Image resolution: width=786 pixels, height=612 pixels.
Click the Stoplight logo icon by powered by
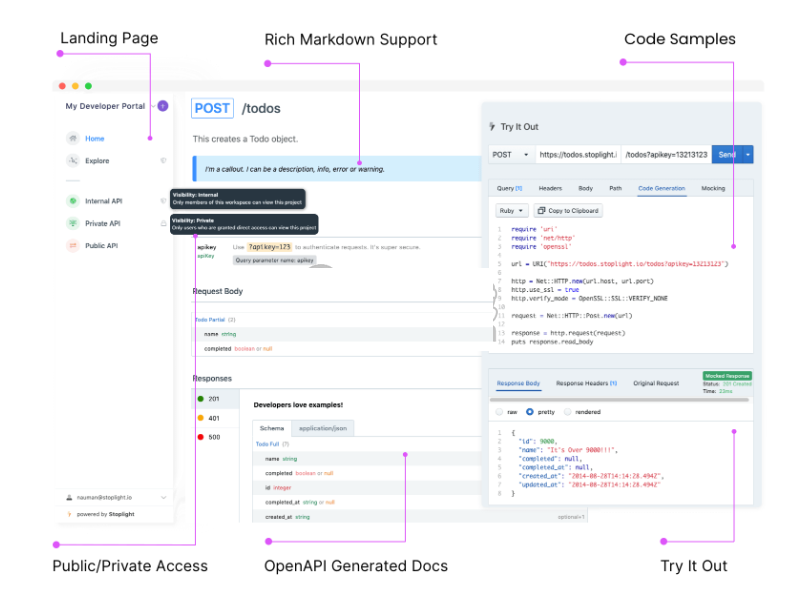(69, 514)
